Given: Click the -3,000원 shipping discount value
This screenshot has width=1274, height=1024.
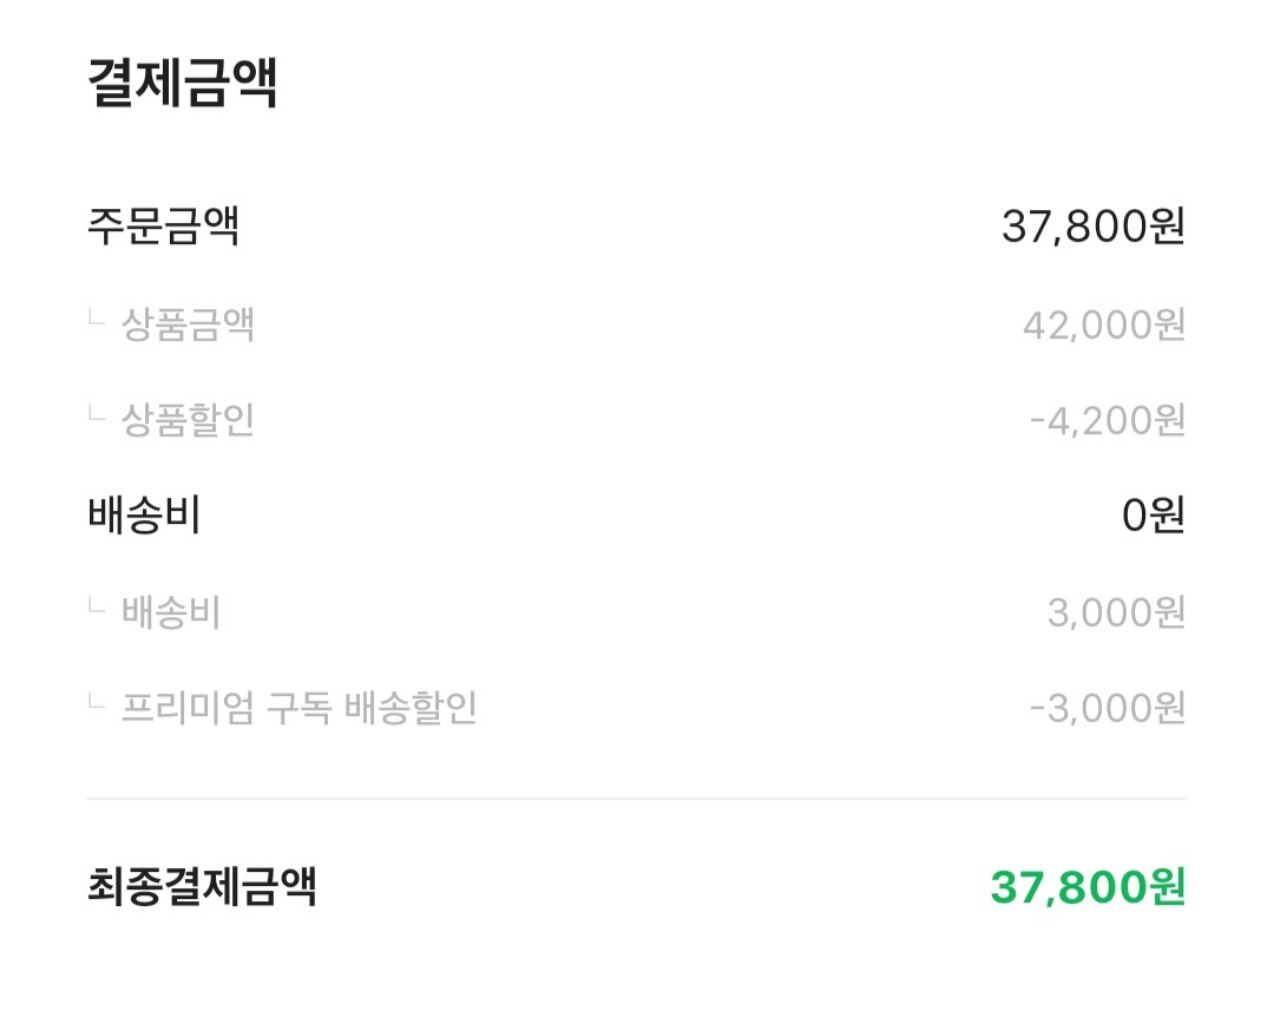Looking at the screenshot, I should (1107, 708).
